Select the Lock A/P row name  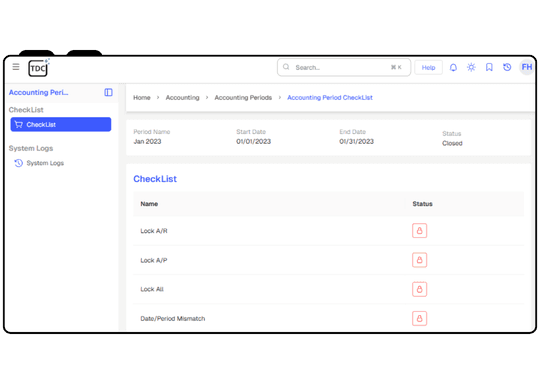coord(154,260)
